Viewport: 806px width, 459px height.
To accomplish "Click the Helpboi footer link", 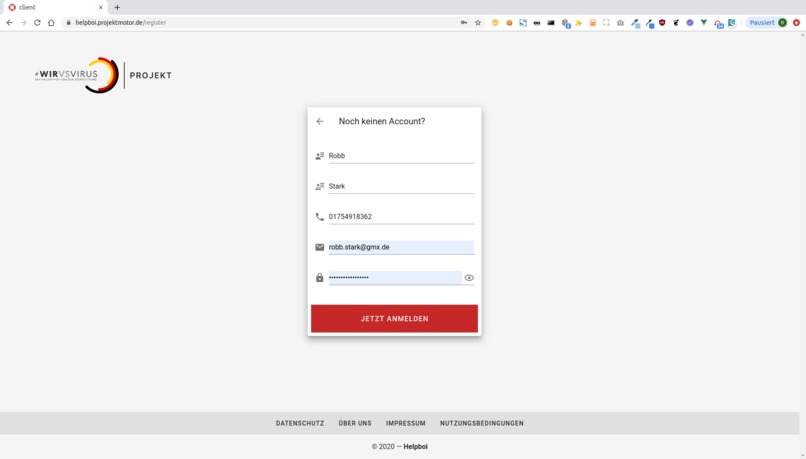I will click(415, 447).
